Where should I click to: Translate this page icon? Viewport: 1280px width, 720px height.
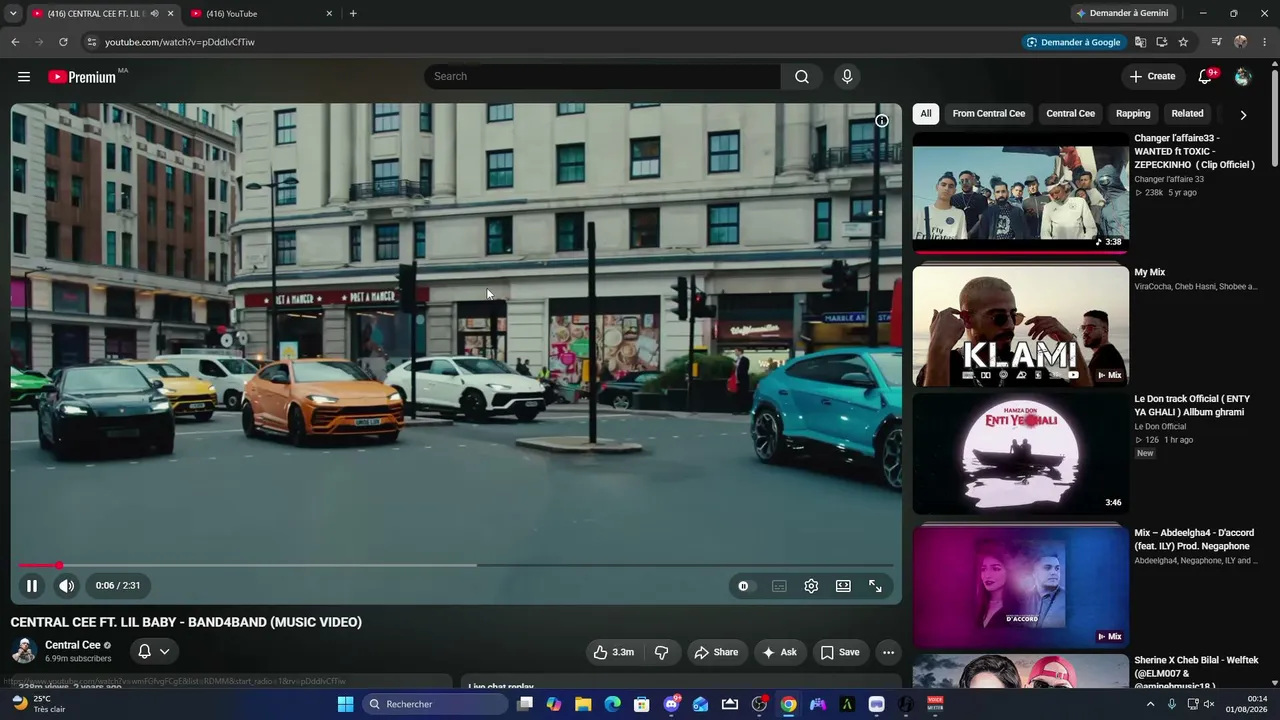pos(1140,42)
